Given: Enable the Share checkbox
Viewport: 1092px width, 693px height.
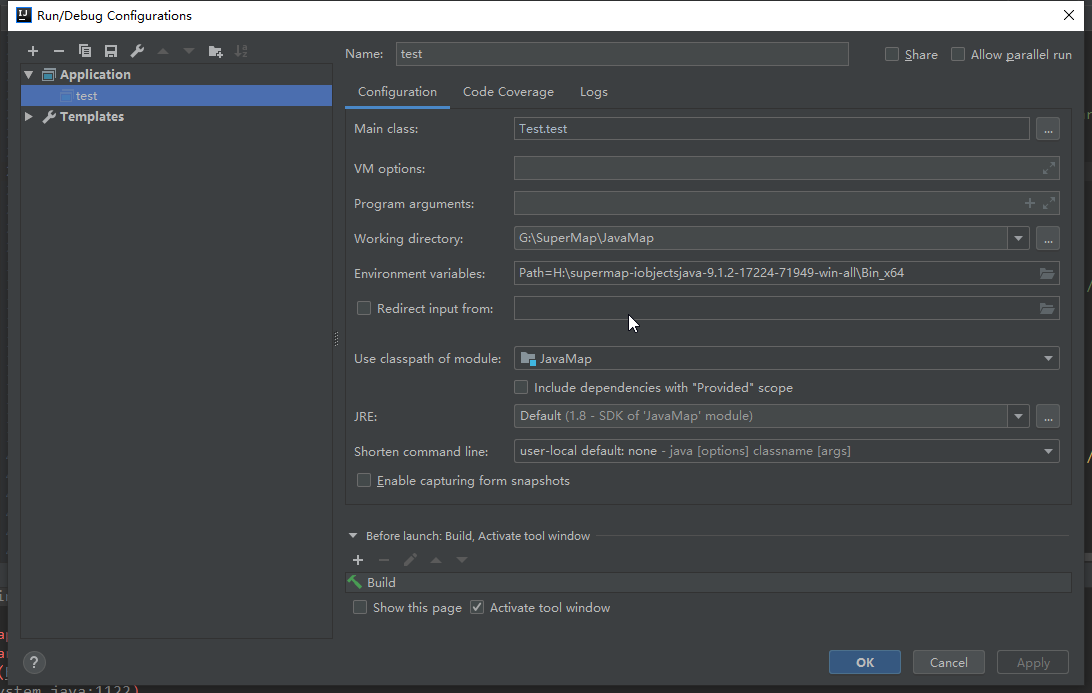Looking at the screenshot, I should click(891, 54).
